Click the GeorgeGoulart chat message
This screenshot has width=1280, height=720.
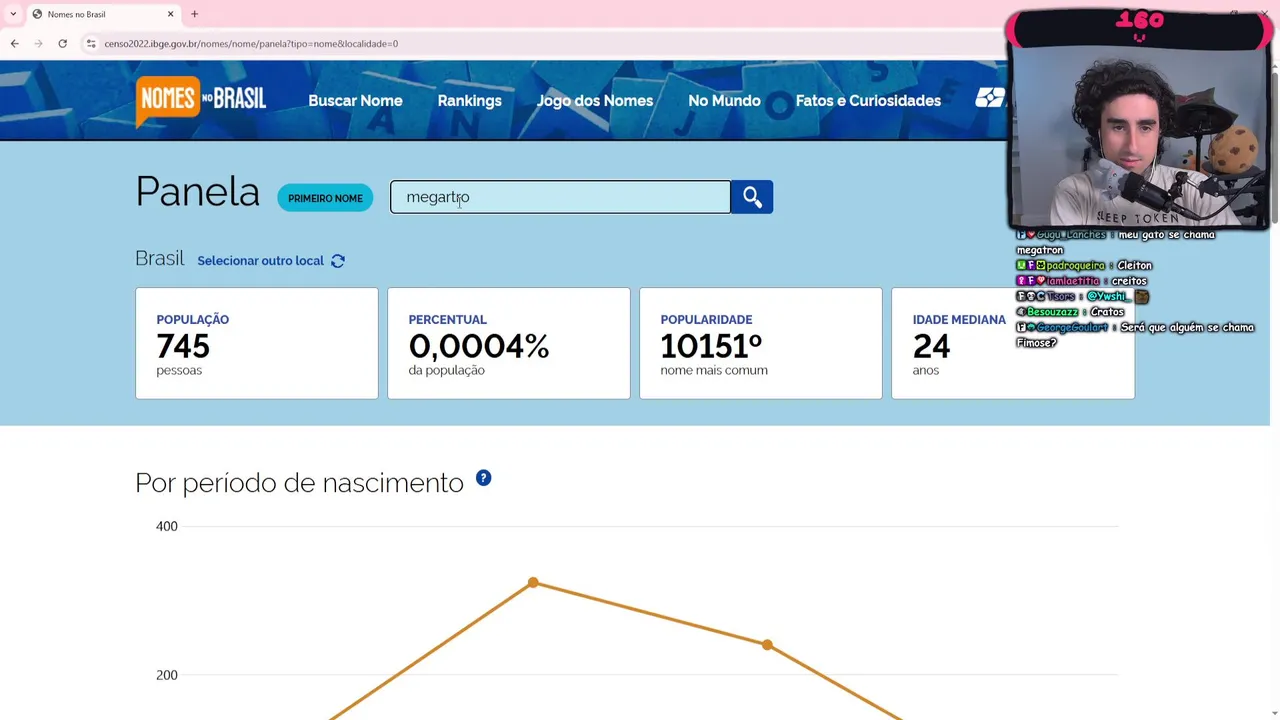click(1135, 335)
